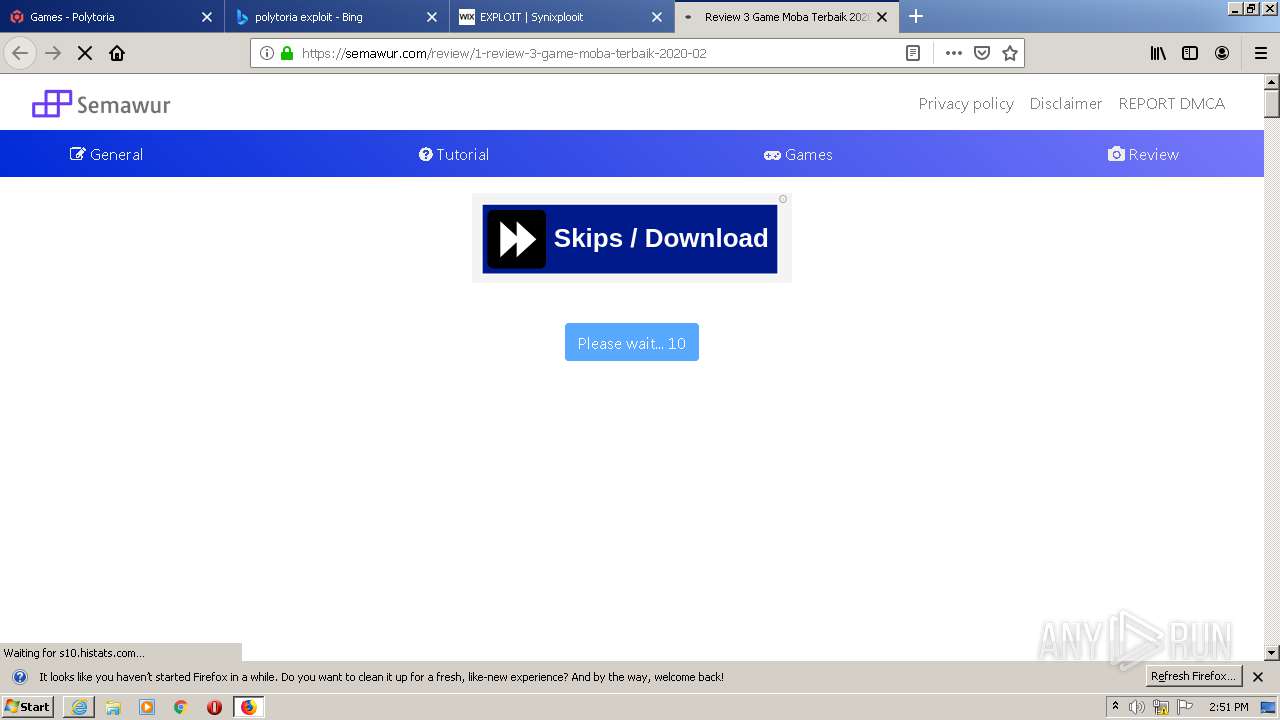Close the Review 3 Game Moba tab
Viewport: 1280px width, 720px height.
pos(882,17)
